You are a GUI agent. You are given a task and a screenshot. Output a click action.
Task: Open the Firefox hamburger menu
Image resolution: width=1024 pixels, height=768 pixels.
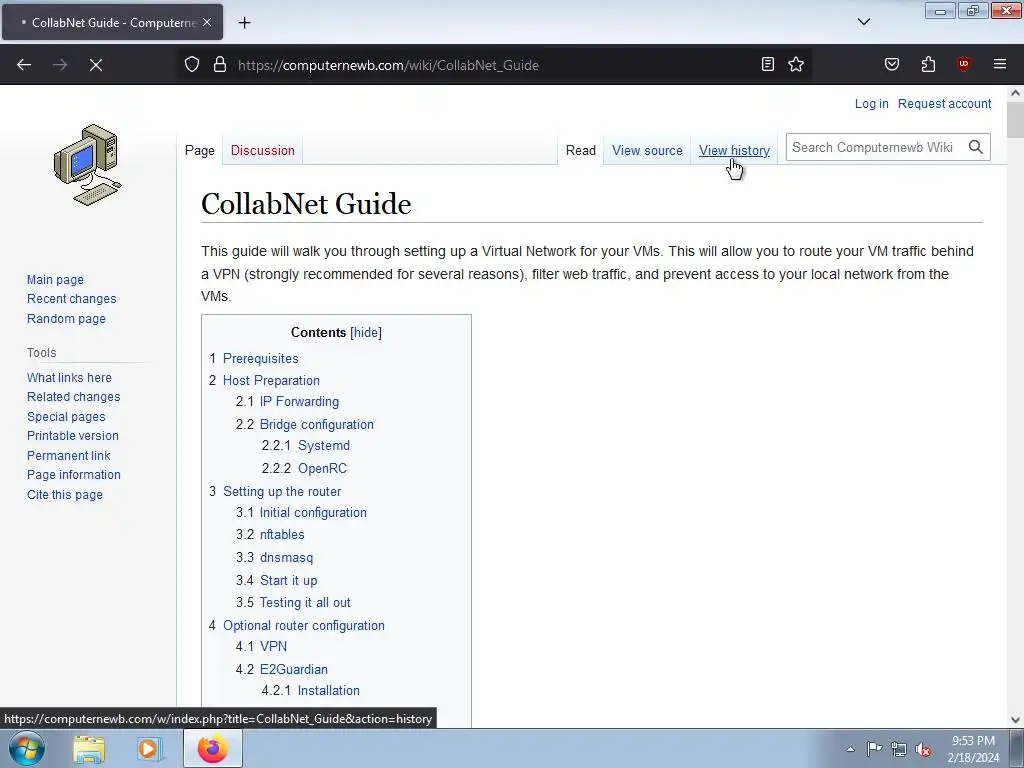1000,65
